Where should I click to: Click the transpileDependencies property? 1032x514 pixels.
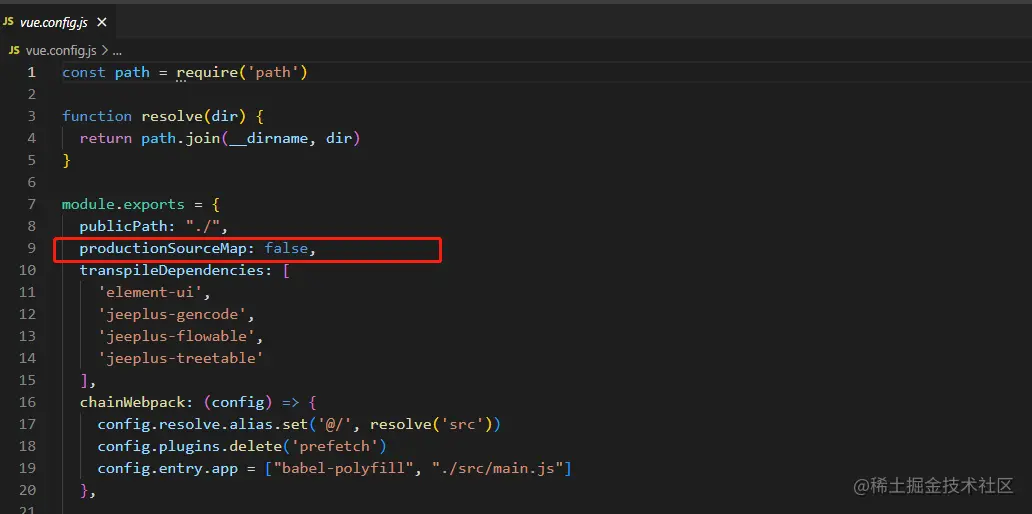(x=172, y=270)
